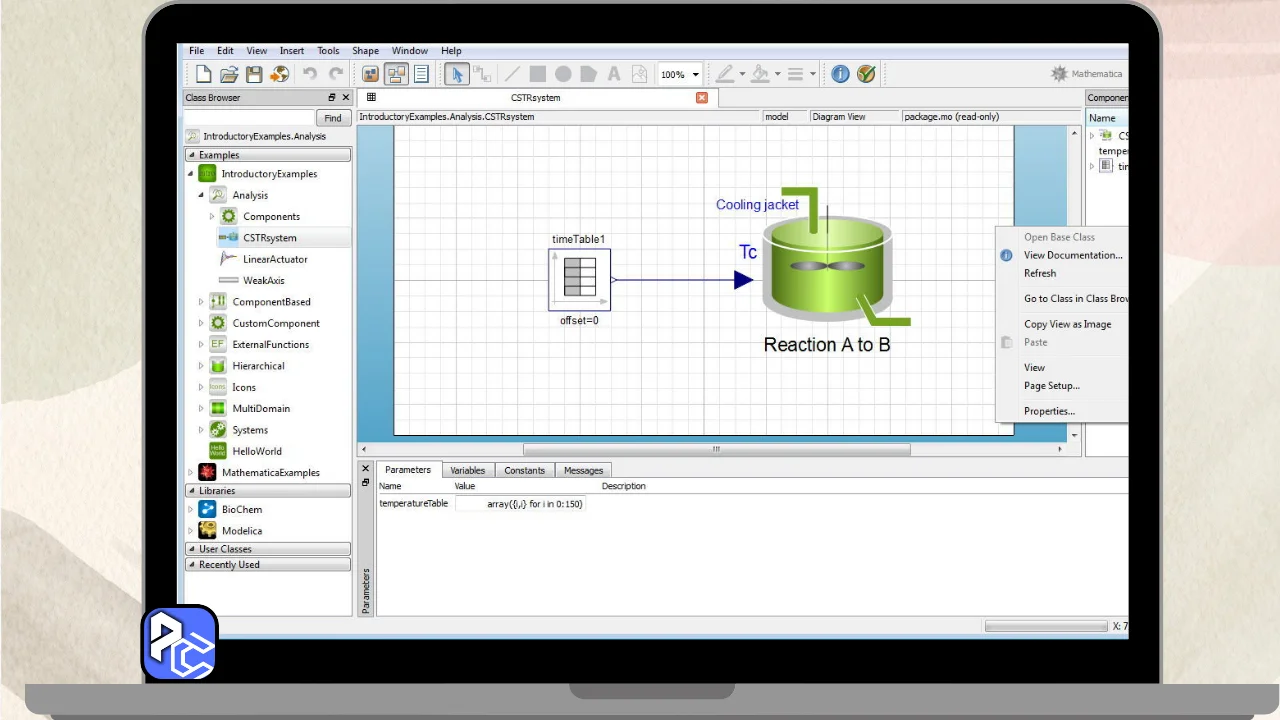Screen dimensions: 1280x720
Task: Click the temperatureTable value field
Action: 520,504
